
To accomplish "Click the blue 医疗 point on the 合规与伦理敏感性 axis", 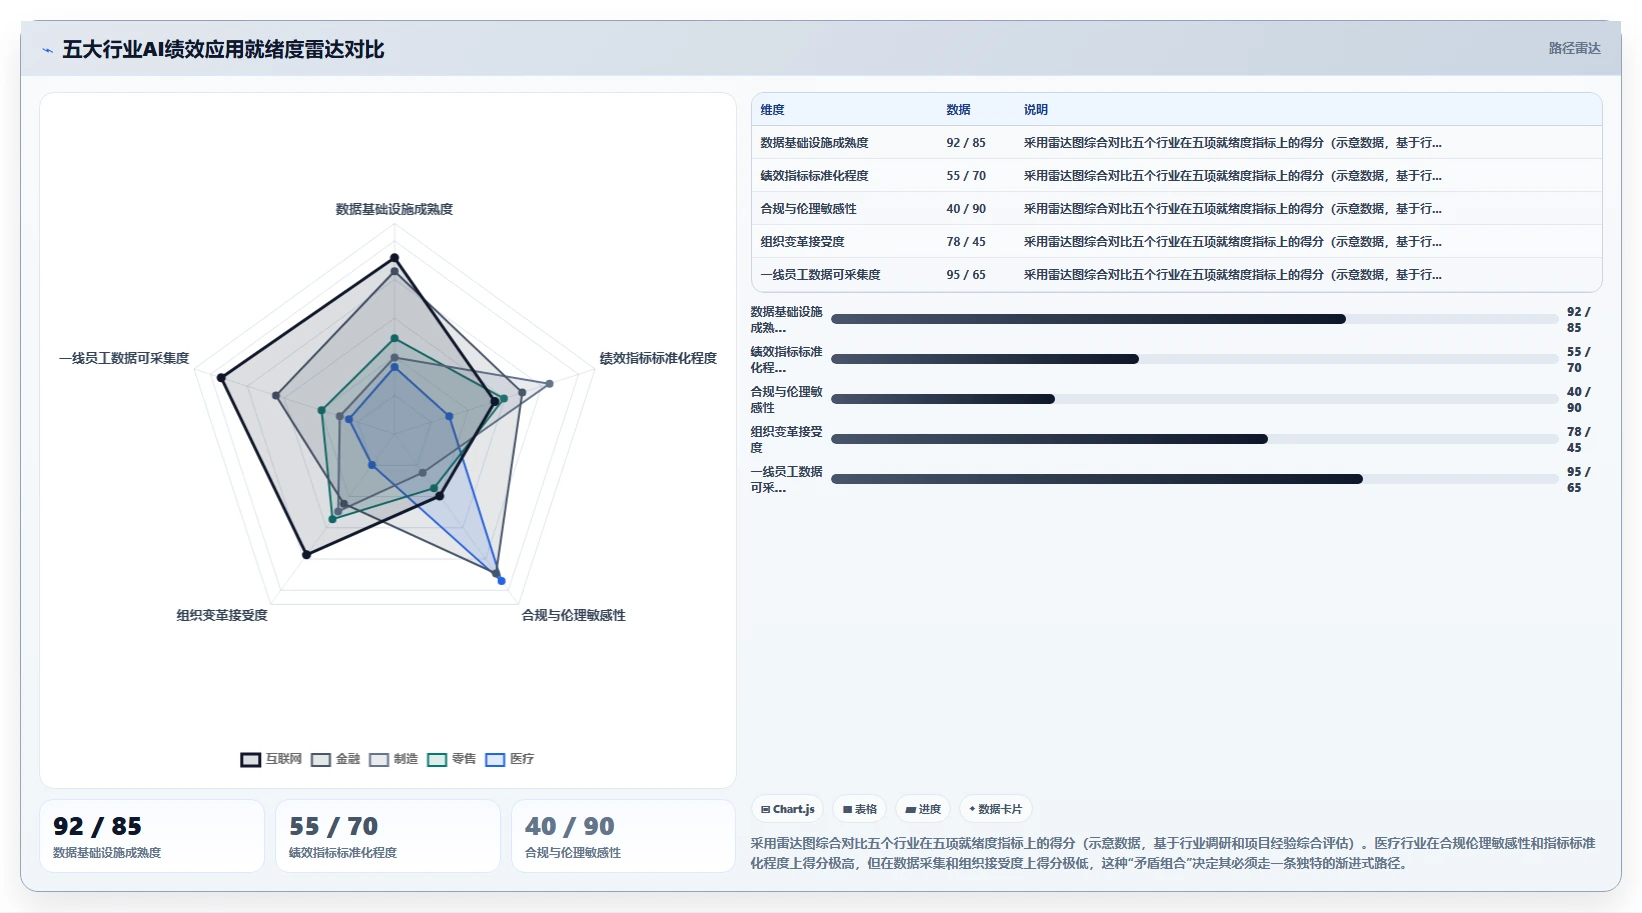I will (x=501, y=581).
